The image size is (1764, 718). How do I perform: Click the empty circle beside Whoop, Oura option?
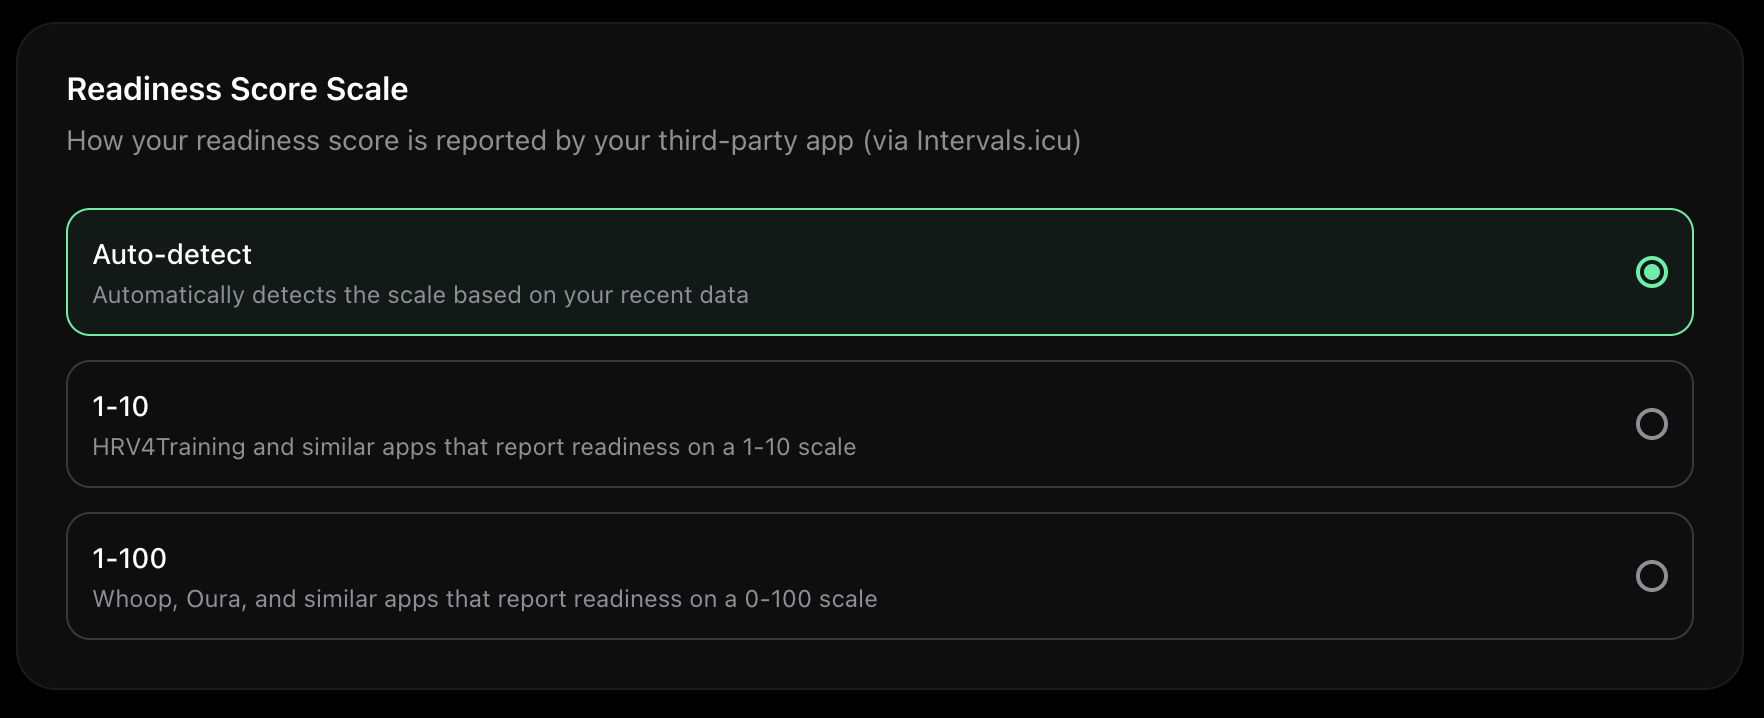(1651, 576)
